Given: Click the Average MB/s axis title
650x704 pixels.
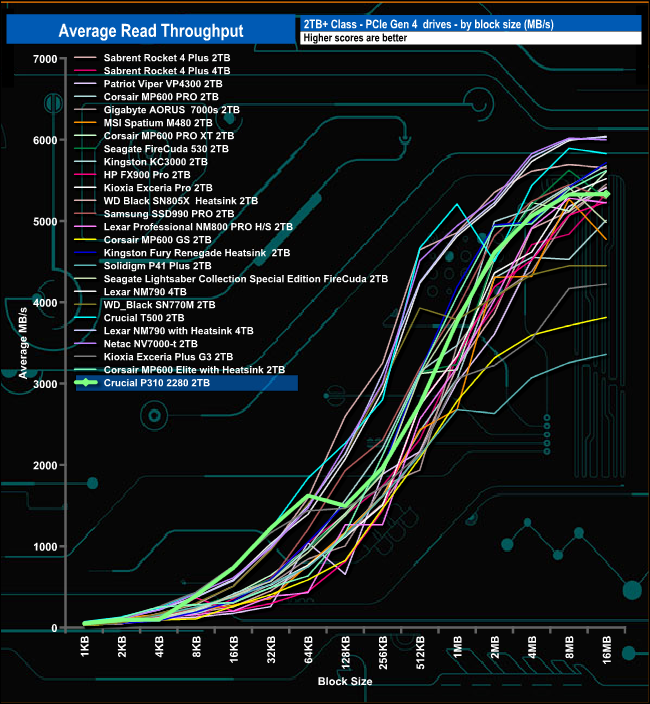Looking at the screenshot, I should coord(23,343).
